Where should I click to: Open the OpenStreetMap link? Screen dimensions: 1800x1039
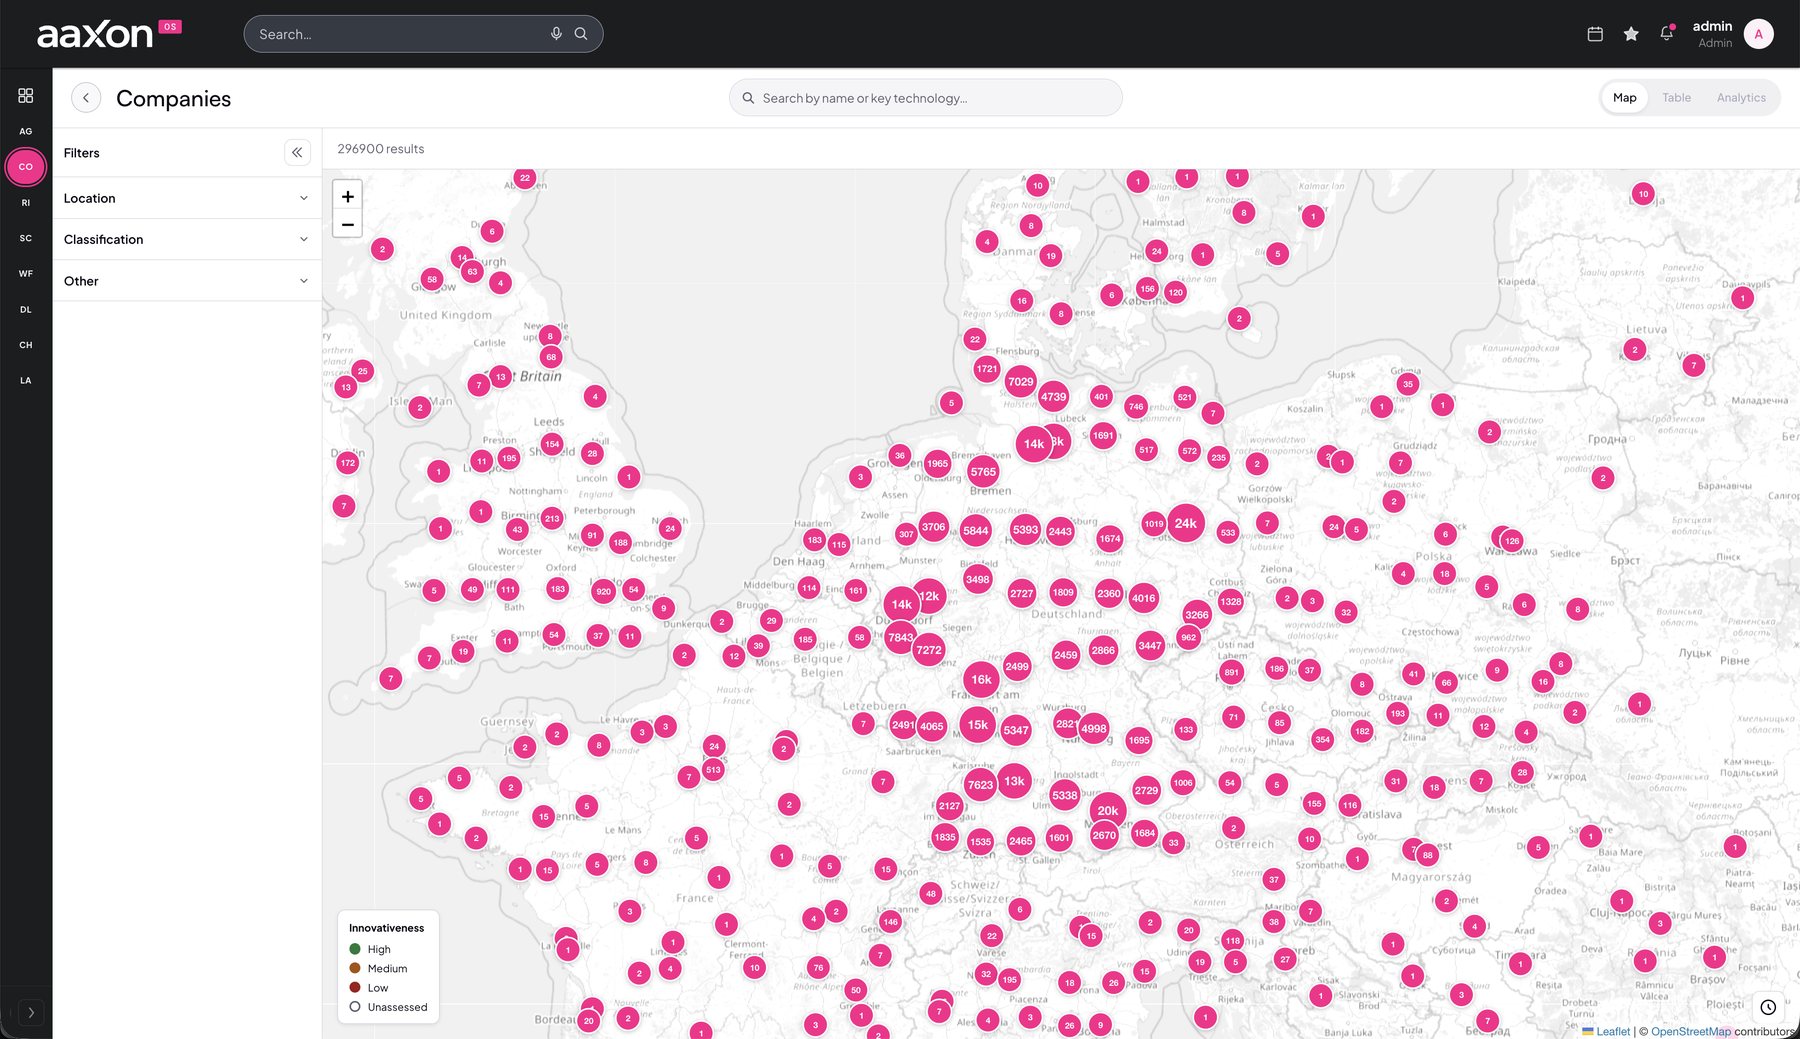coord(1690,1031)
